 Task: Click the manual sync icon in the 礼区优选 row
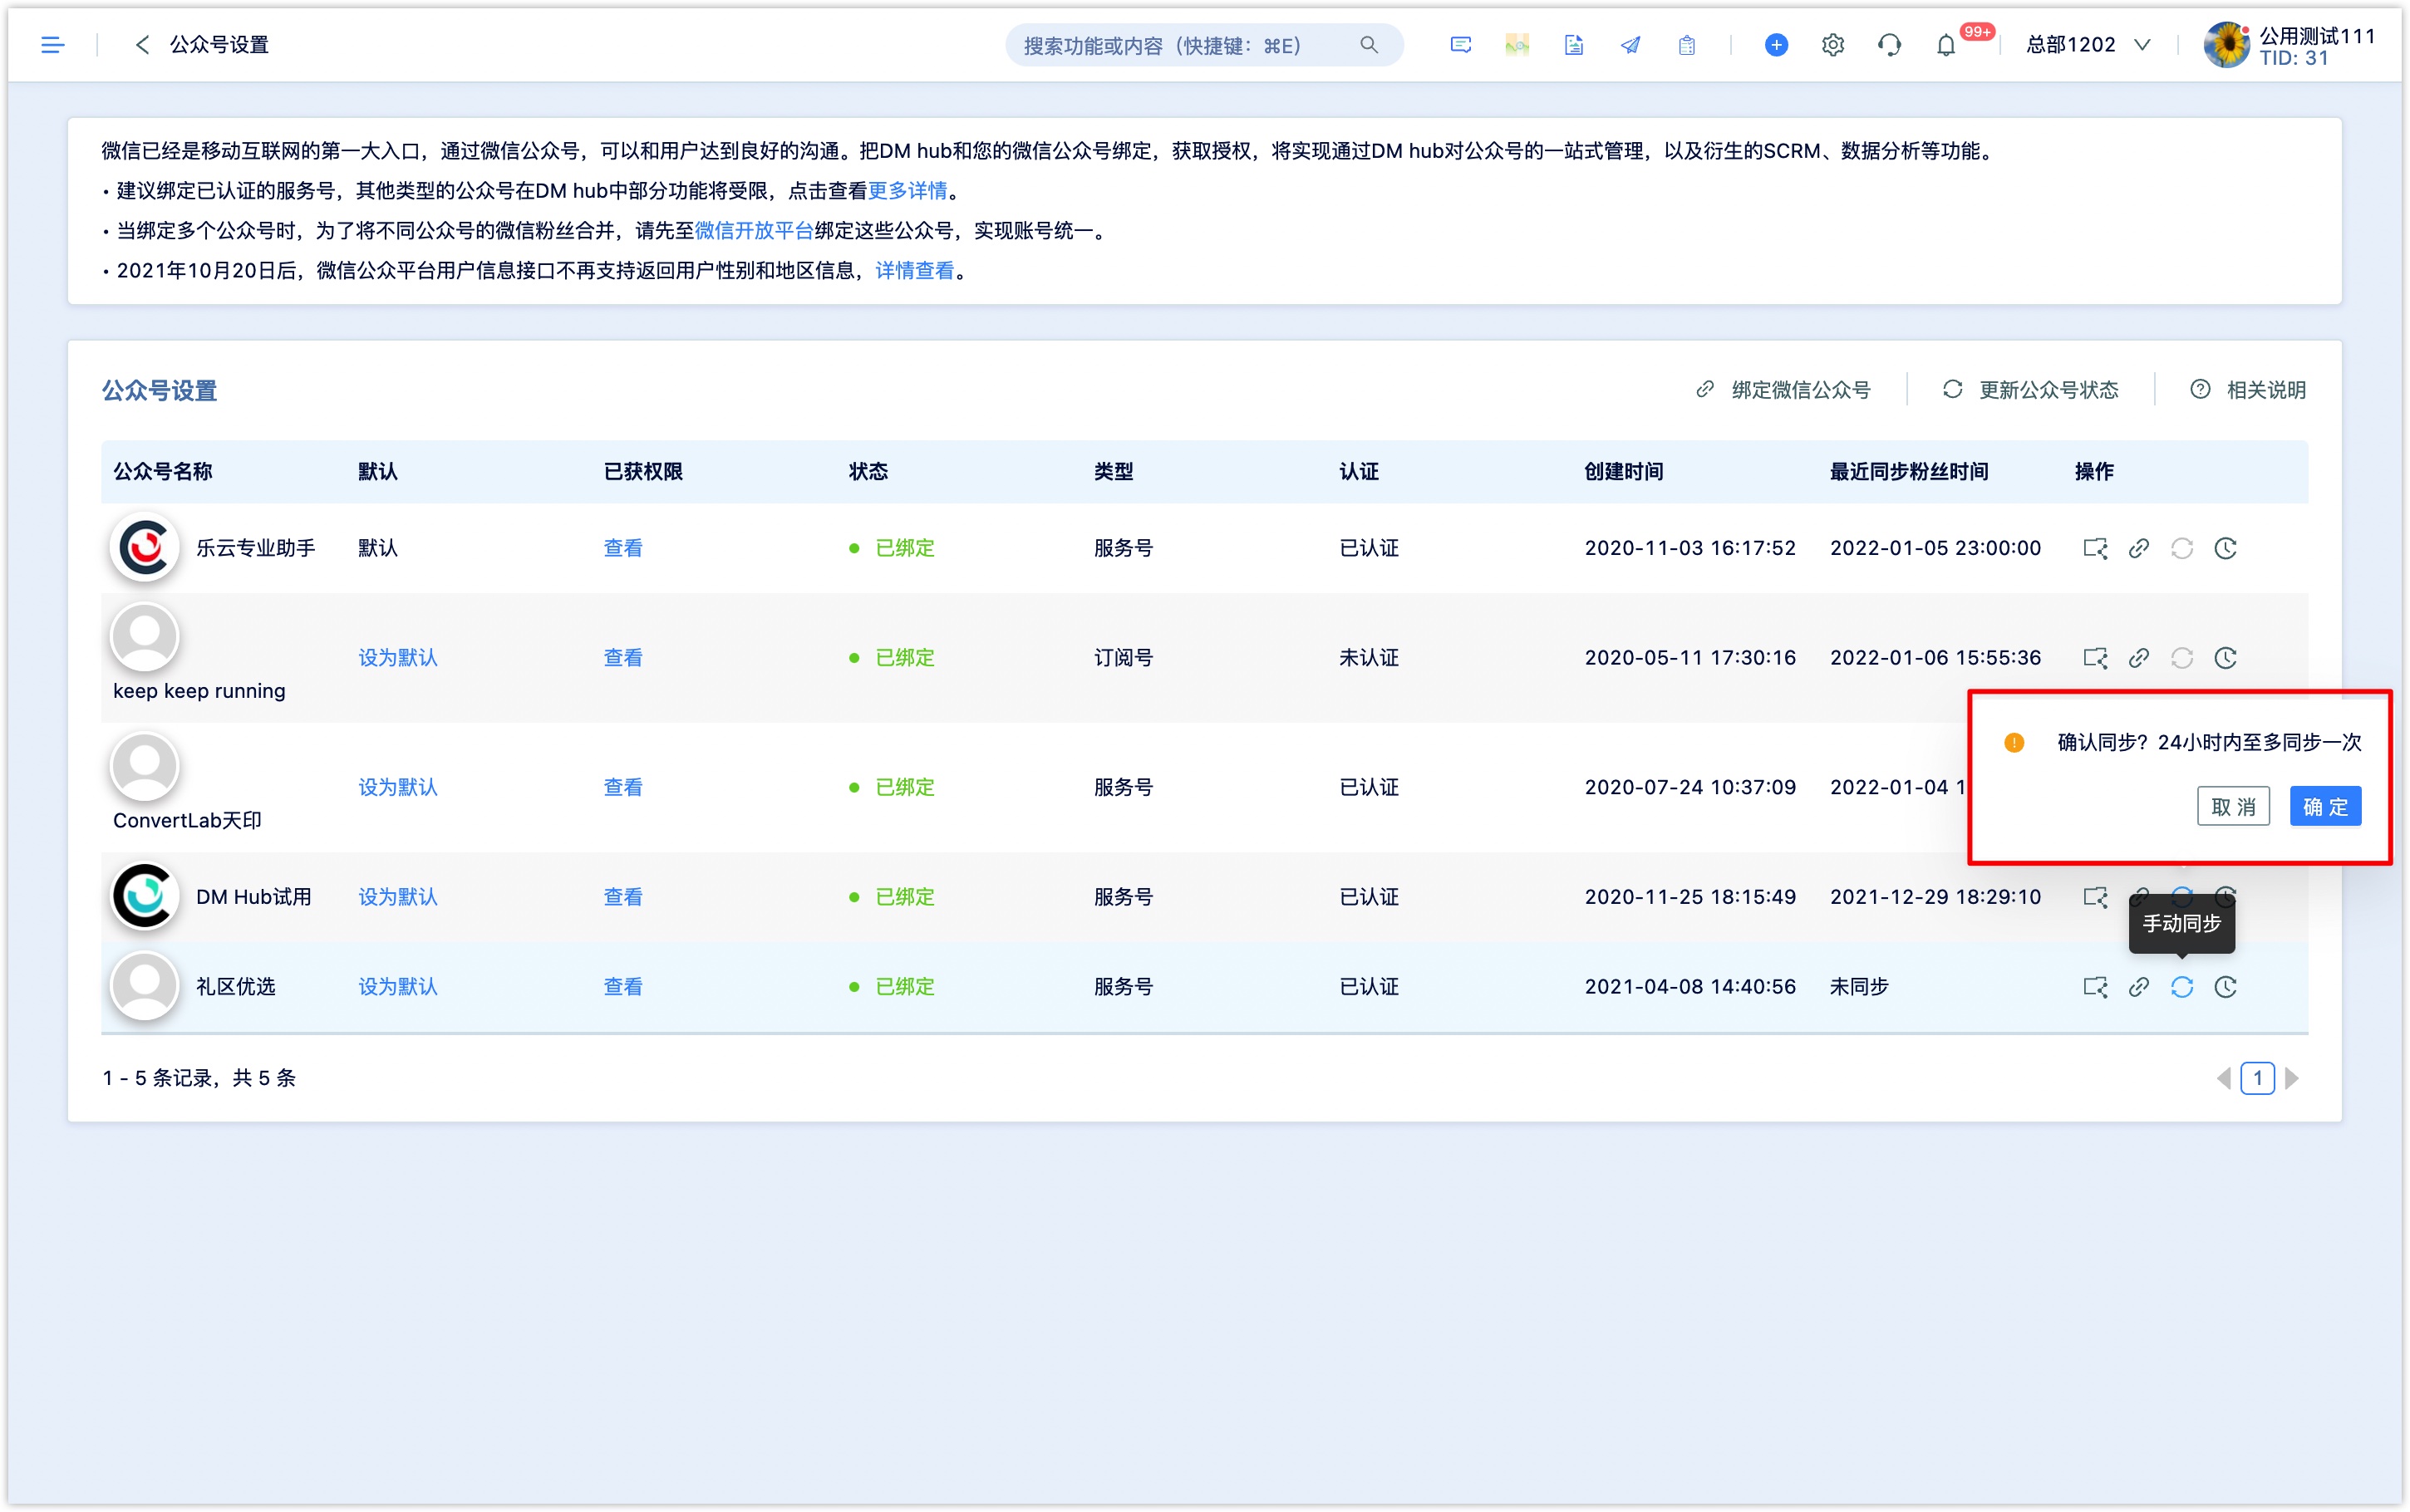pos(2181,987)
